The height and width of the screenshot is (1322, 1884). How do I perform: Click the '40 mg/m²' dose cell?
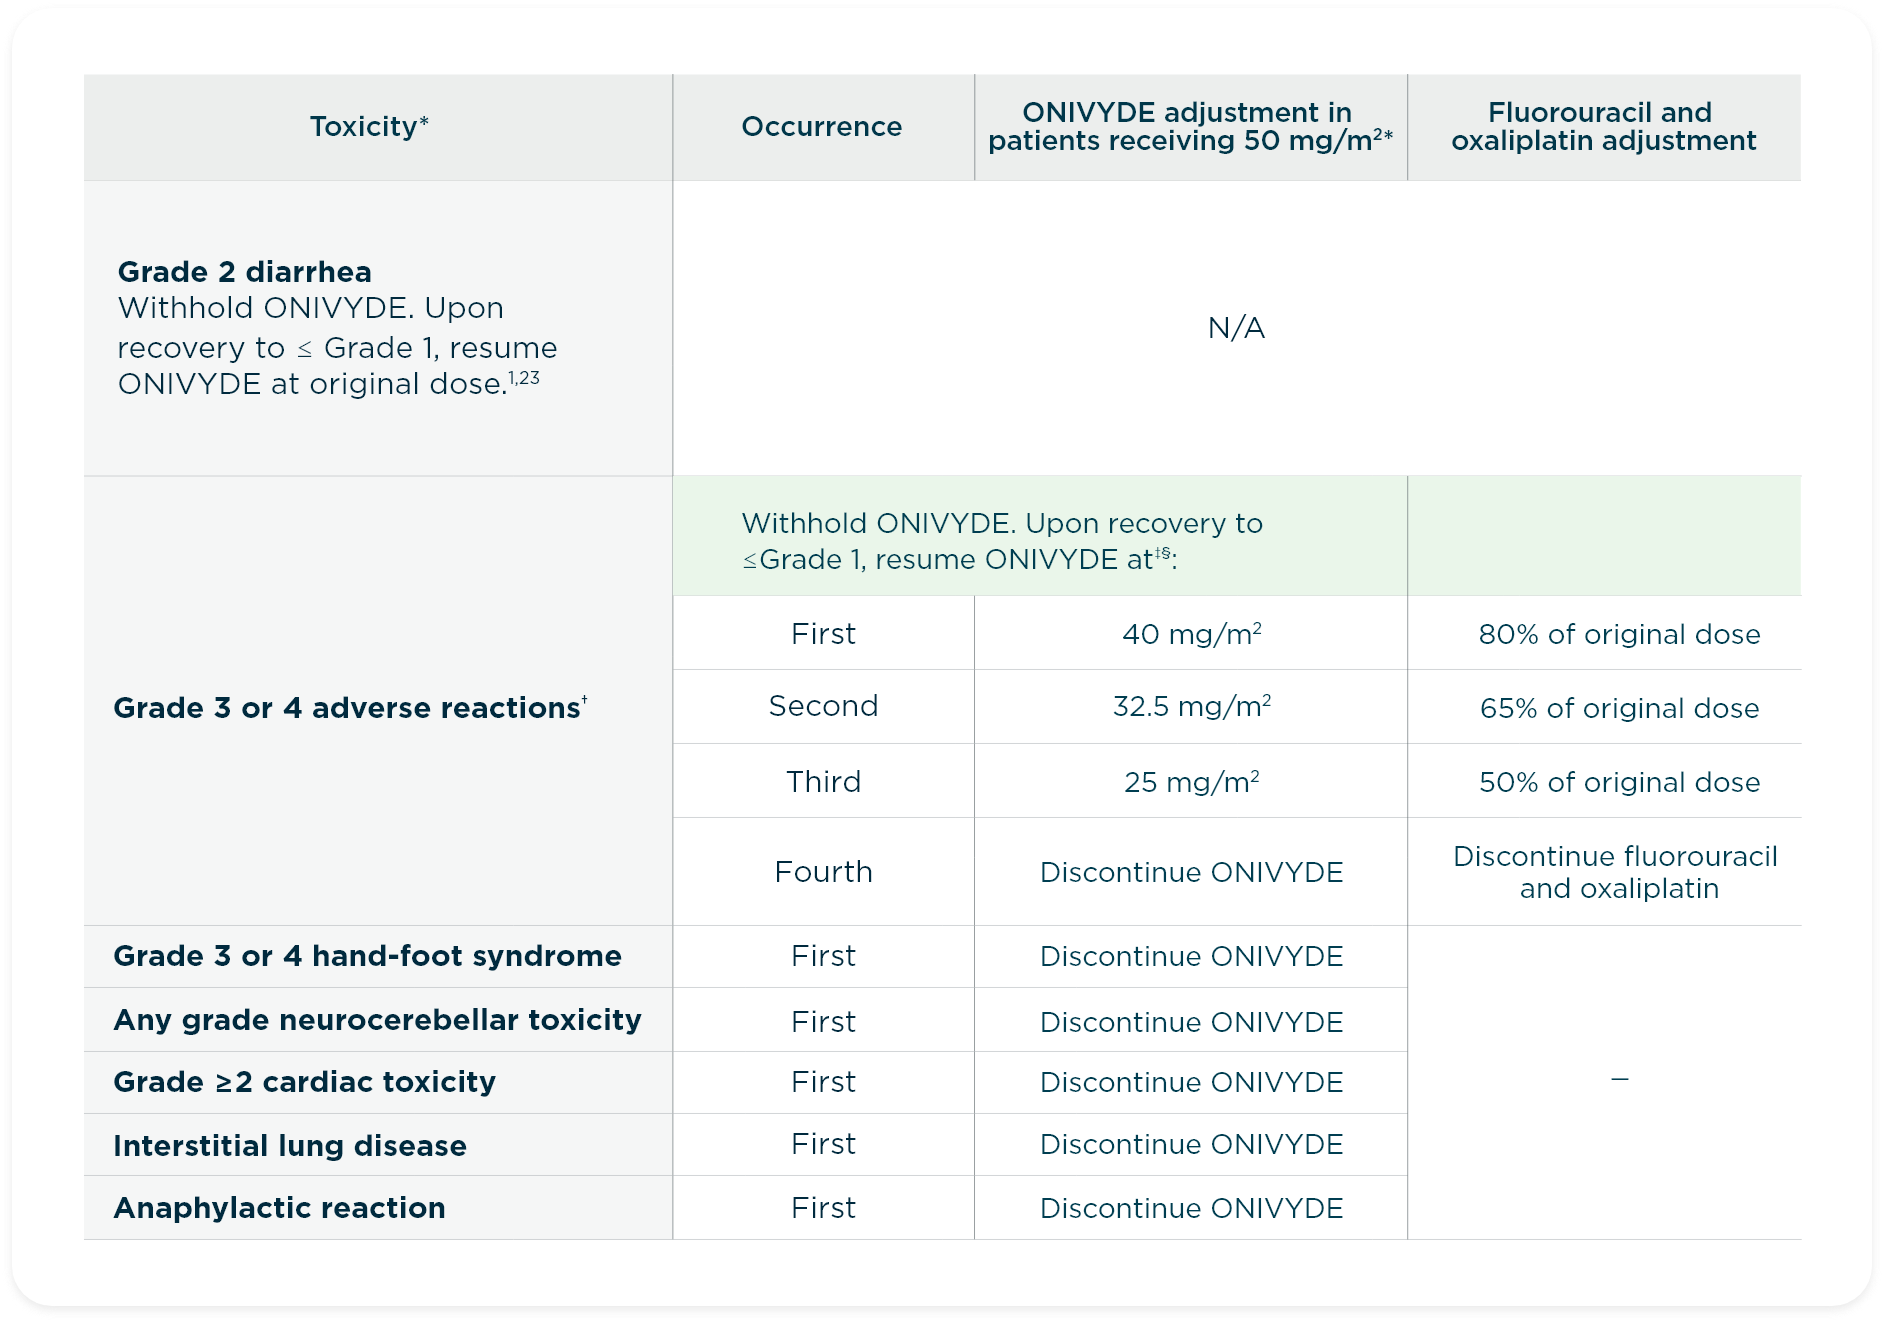point(1191,634)
